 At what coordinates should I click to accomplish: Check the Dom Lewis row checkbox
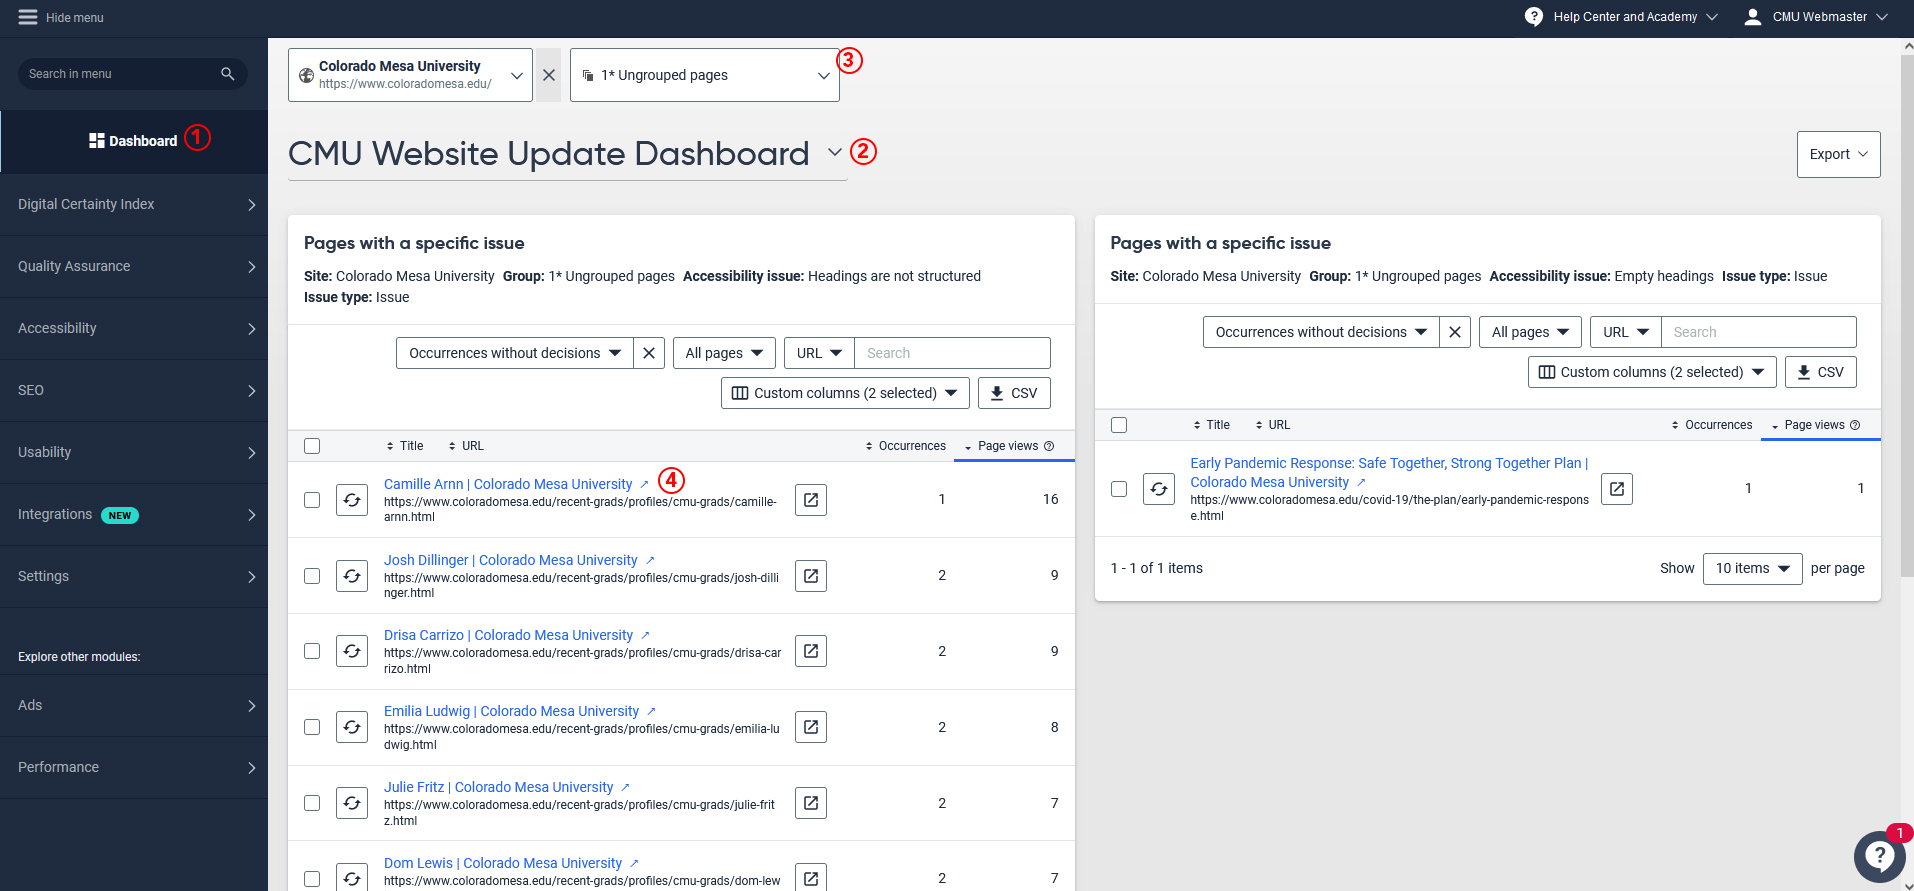[312, 879]
